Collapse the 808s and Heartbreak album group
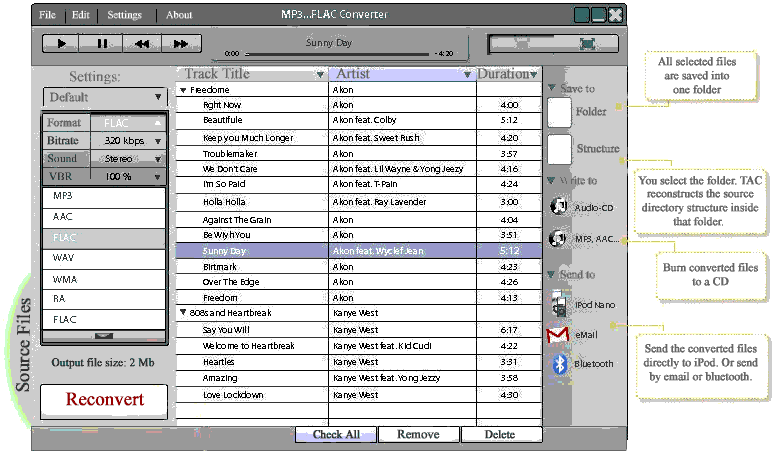The image size is (776, 460). pos(183,312)
